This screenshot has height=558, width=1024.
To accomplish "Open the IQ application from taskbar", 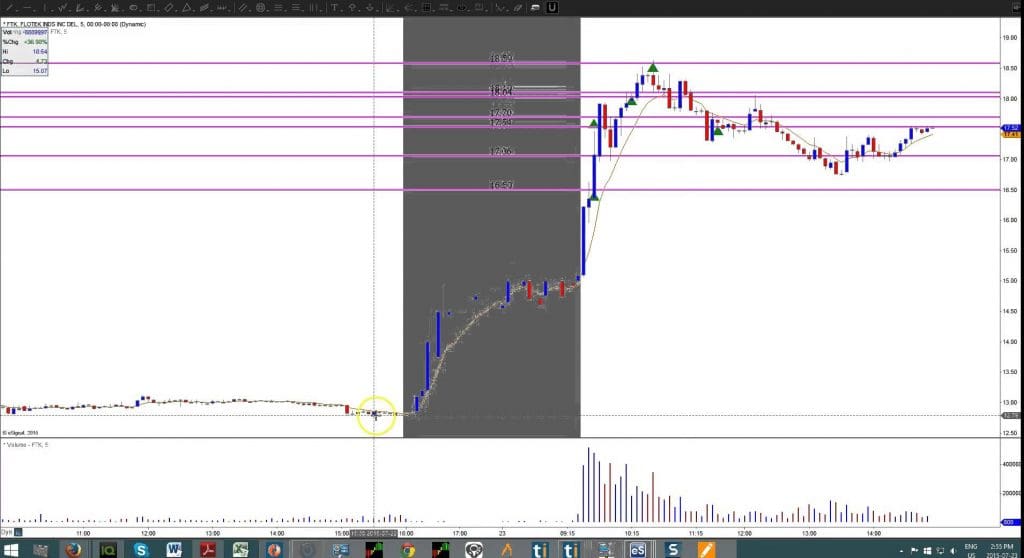I will point(108,550).
